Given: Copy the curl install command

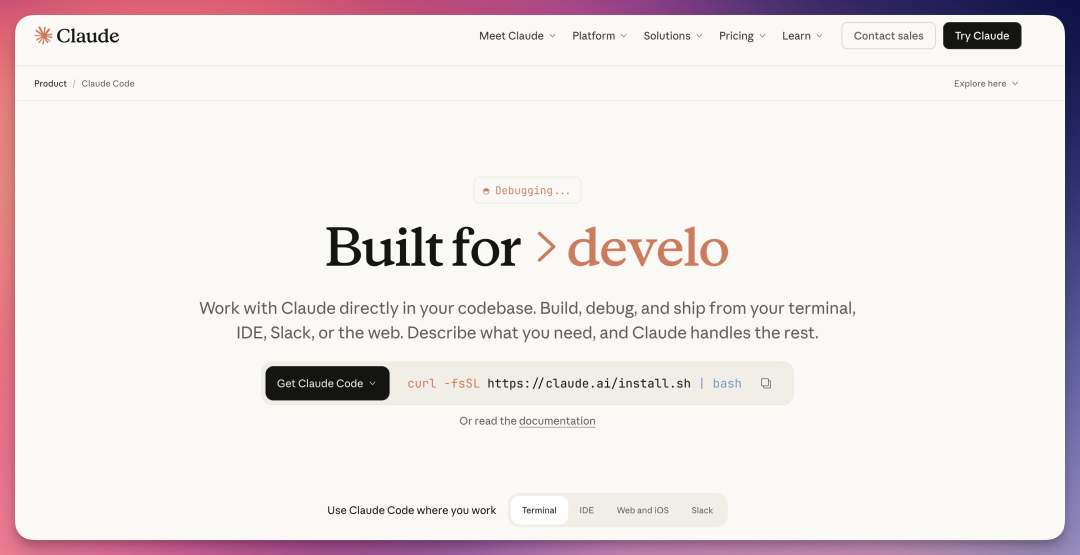Looking at the screenshot, I should point(766,383).
